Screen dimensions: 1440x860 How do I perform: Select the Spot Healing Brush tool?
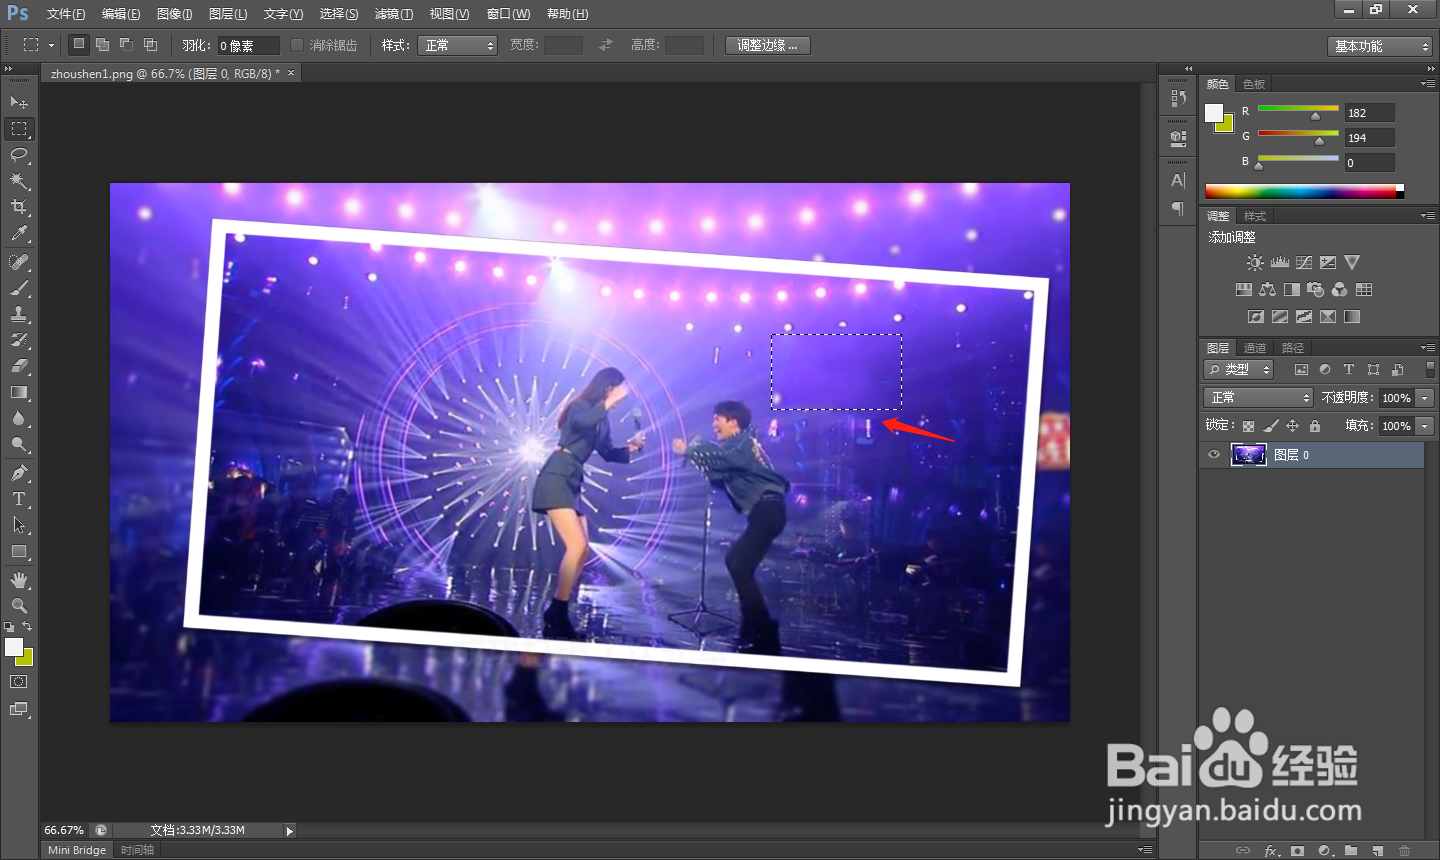tap(19, 262)
